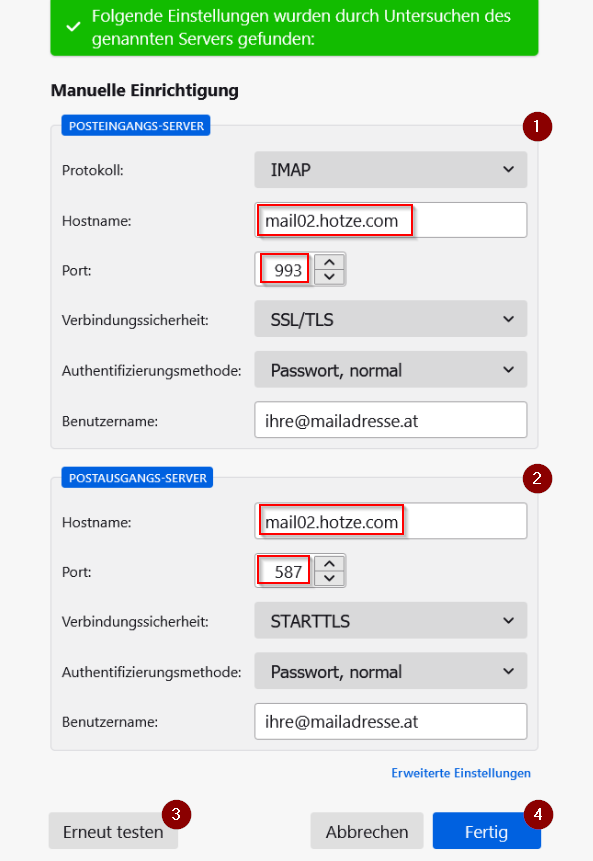This screenshot has height=861, width=593.
Task: Increase outgoing server port with up arrow
Action: pos(329,564)
